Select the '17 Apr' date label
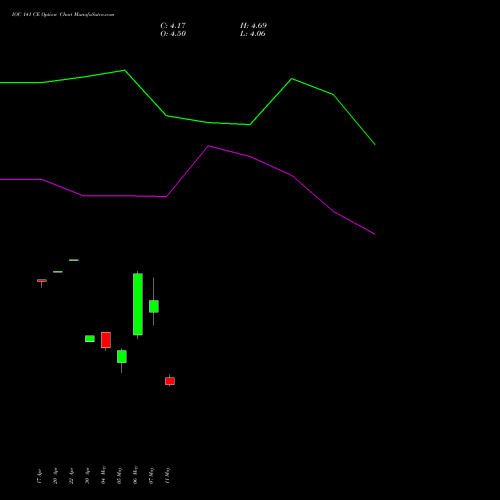The height and width of the screenshot is (500, 500). pyautogui.click(x=39, y=476)
